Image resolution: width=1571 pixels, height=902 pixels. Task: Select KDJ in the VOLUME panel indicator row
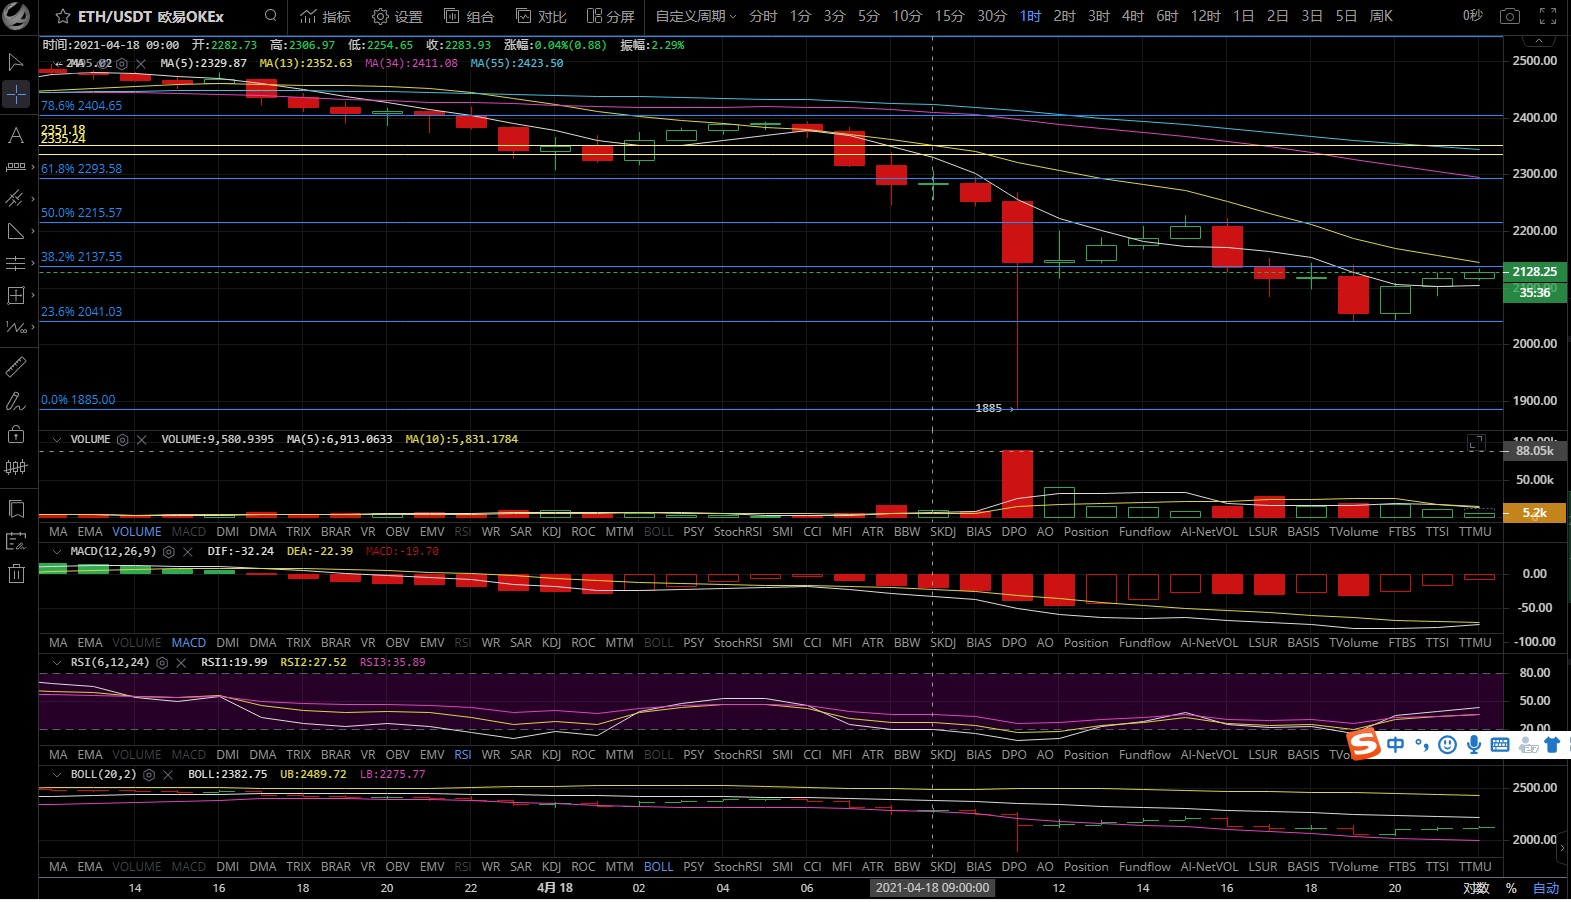(x=551, y=532)
